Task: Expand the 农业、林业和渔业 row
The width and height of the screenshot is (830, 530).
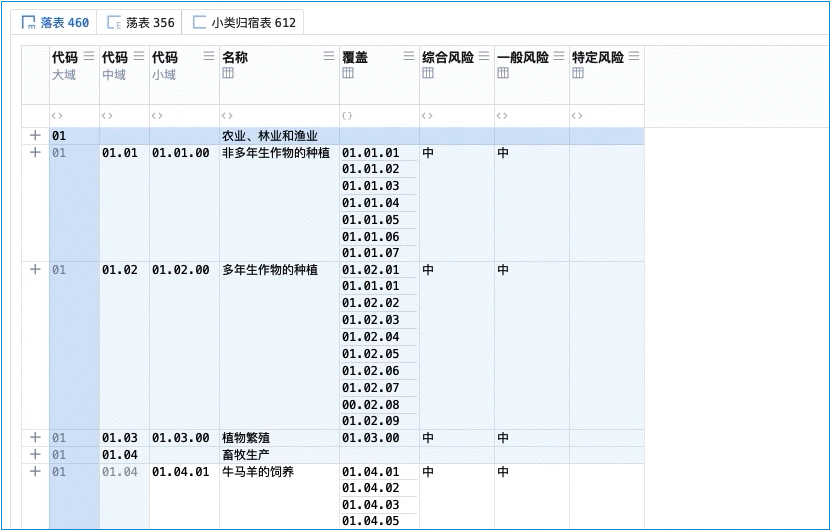Action: pos(35,135)
